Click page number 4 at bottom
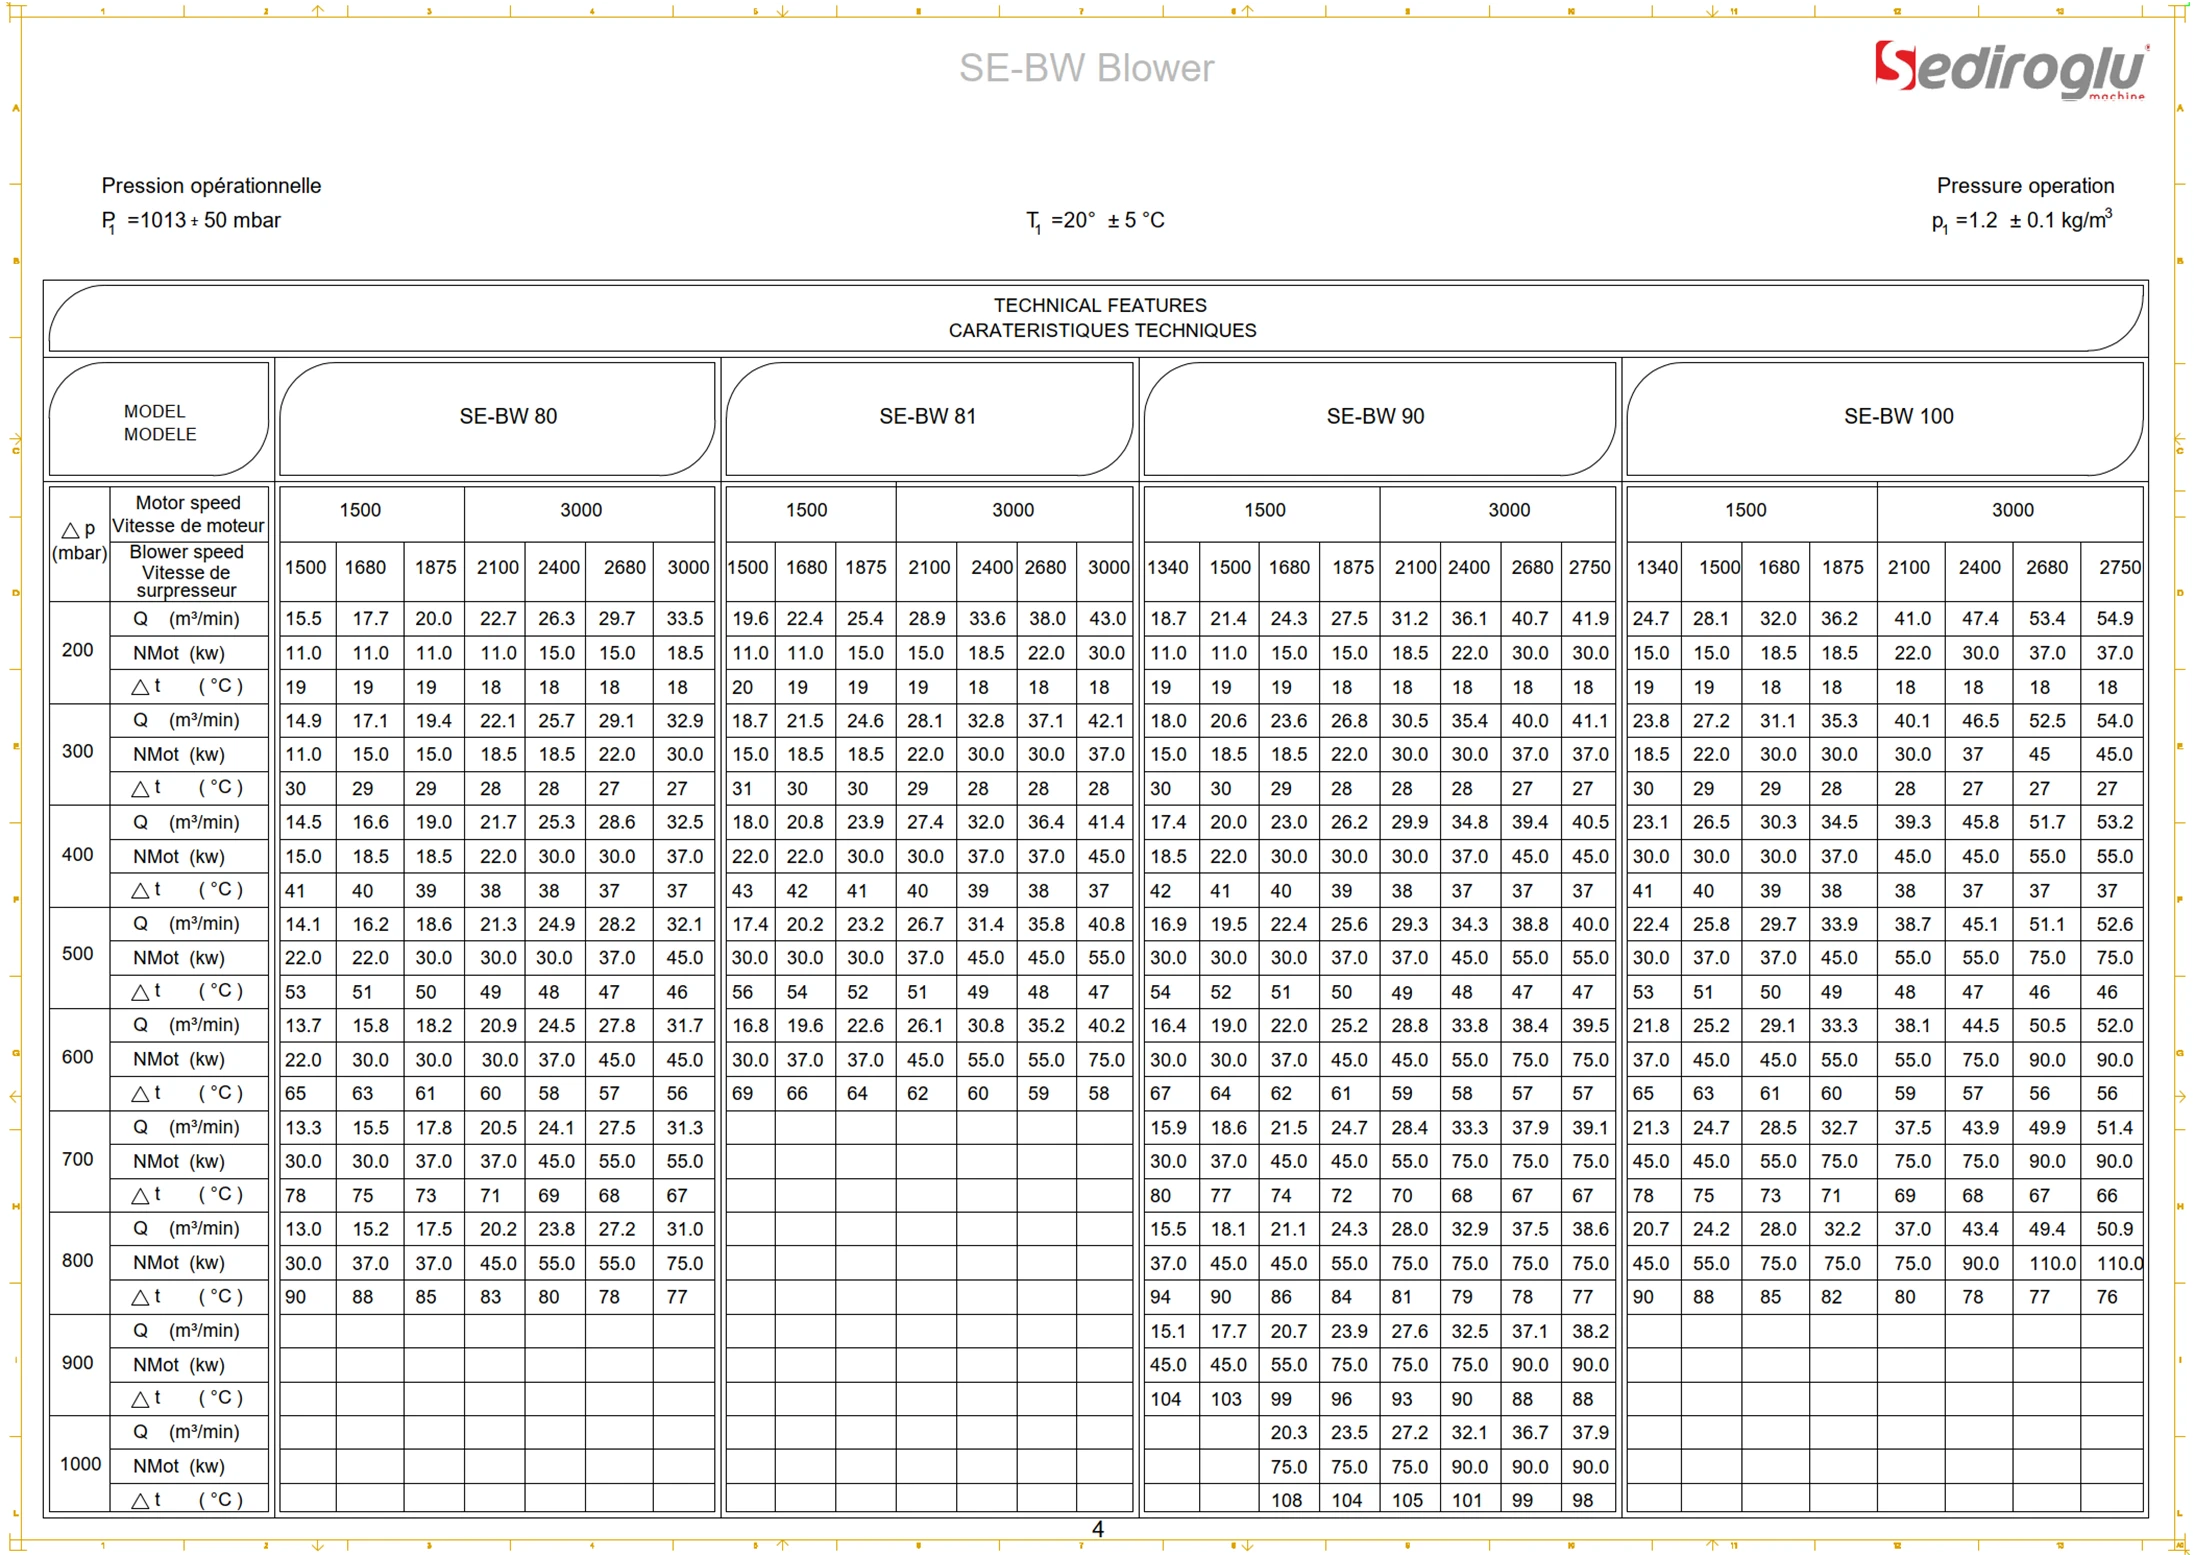2194x1556 pixels. [x=1097, y=1529]
